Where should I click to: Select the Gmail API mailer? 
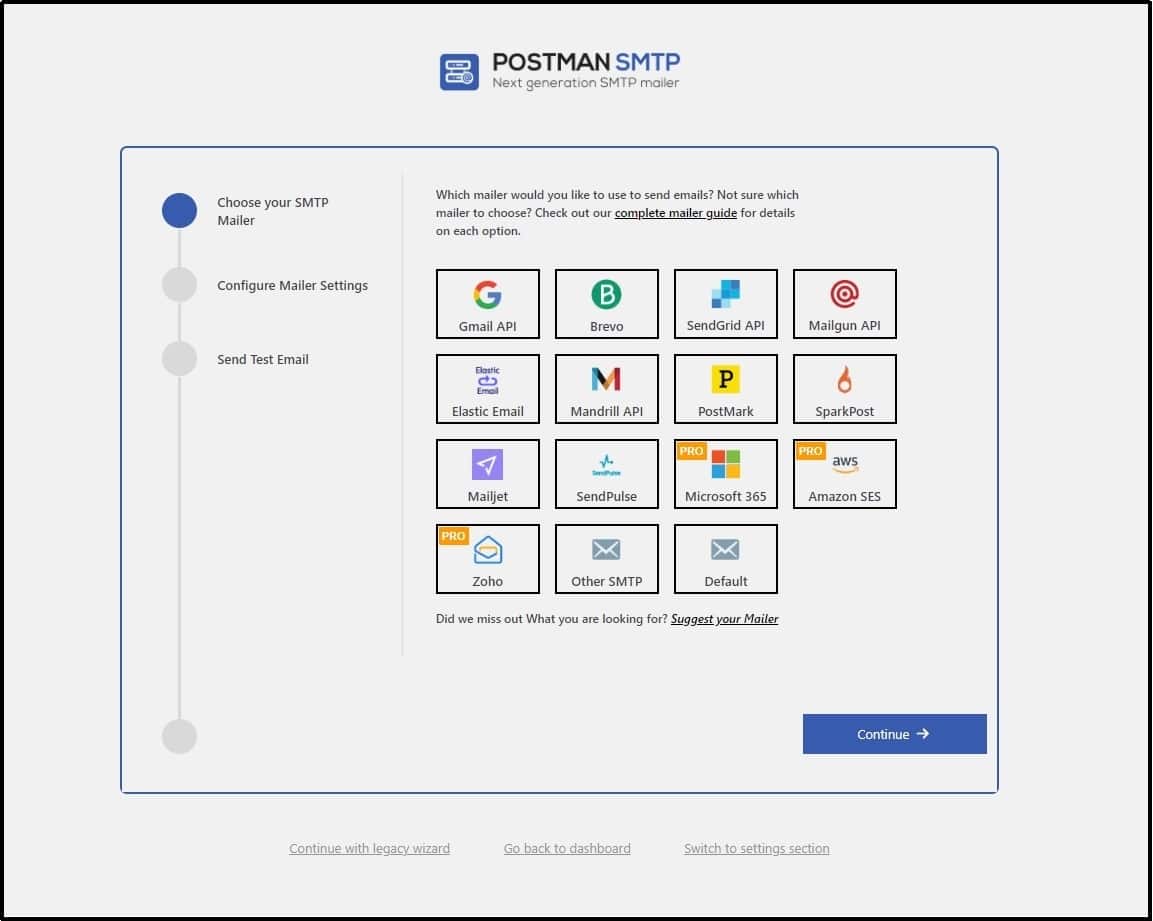(487, 303)
